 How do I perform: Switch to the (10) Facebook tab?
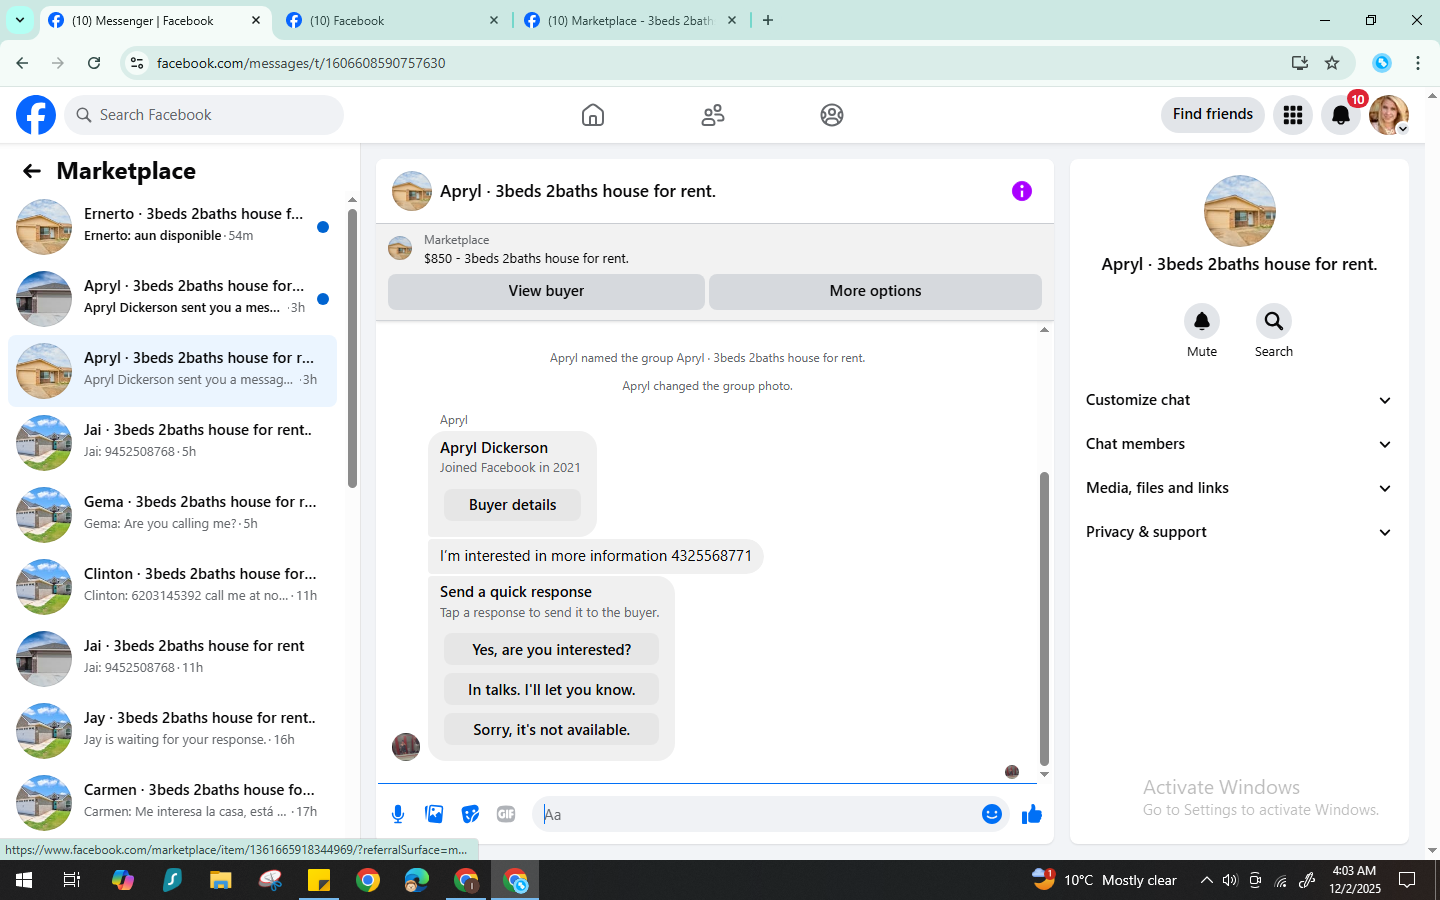[x=392, y=20]
